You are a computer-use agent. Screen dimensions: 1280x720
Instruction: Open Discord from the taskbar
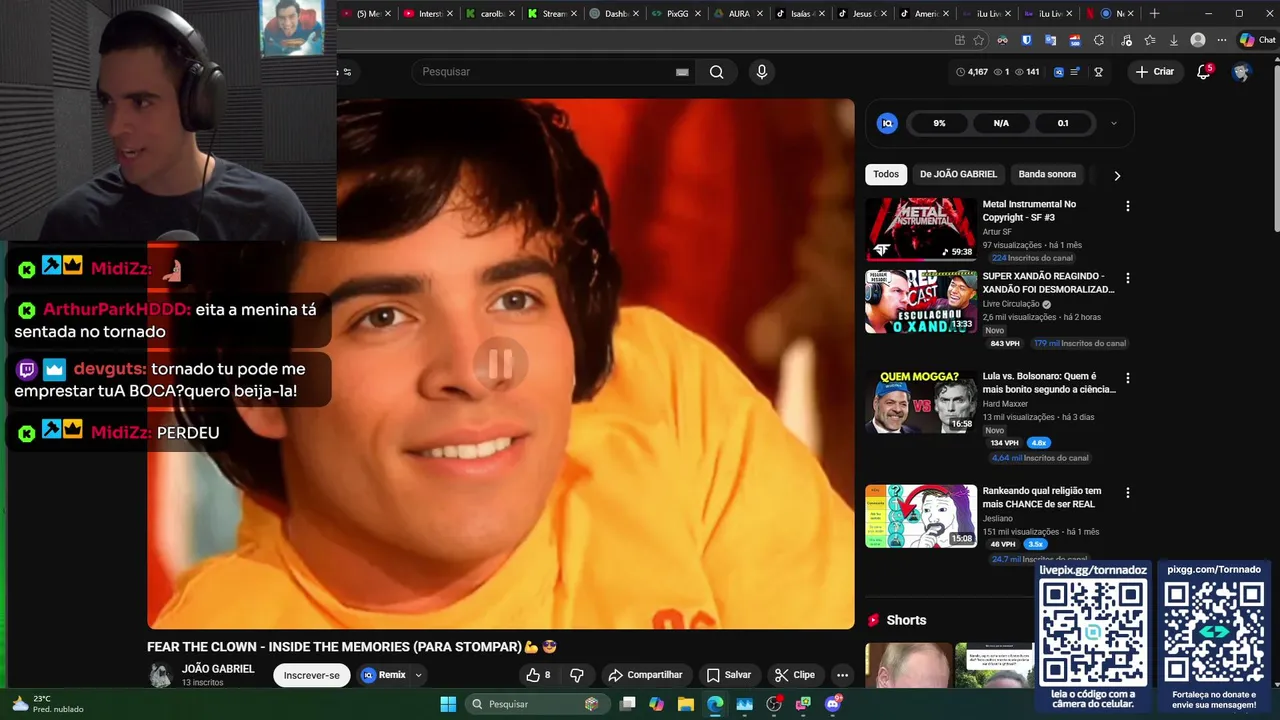point(833,704)
